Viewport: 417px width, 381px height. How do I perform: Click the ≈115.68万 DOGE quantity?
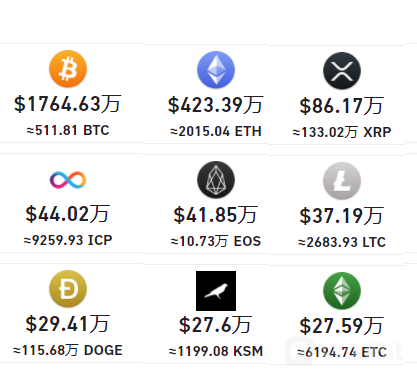click(x=68, y=350)
